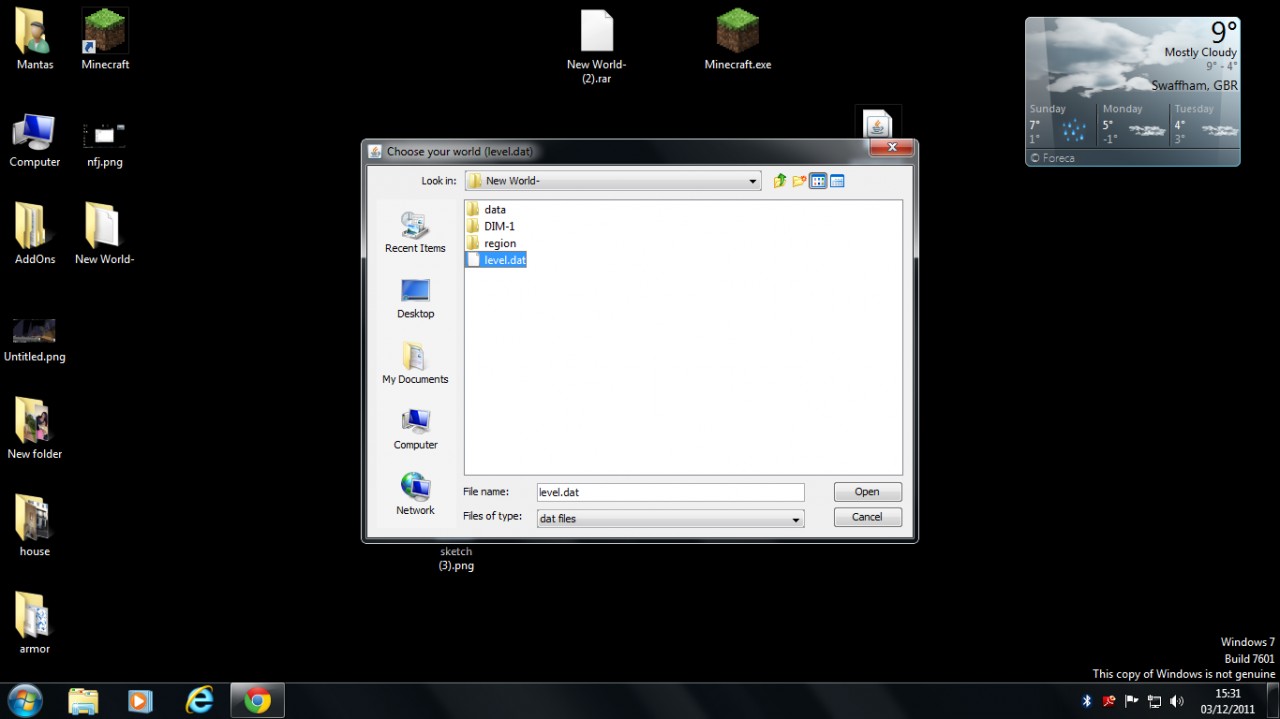Cancel the Choose your world dialog
Screen dimensions: 1280x719
click(867, 517)
